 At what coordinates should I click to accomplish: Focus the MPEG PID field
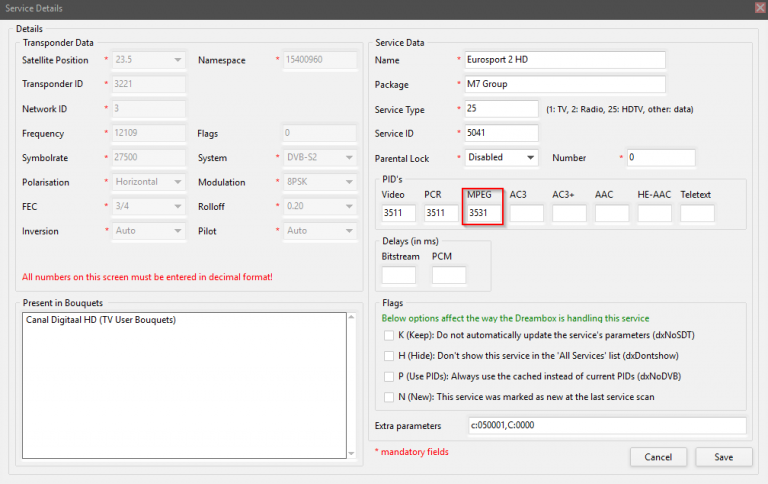[484, 213]
